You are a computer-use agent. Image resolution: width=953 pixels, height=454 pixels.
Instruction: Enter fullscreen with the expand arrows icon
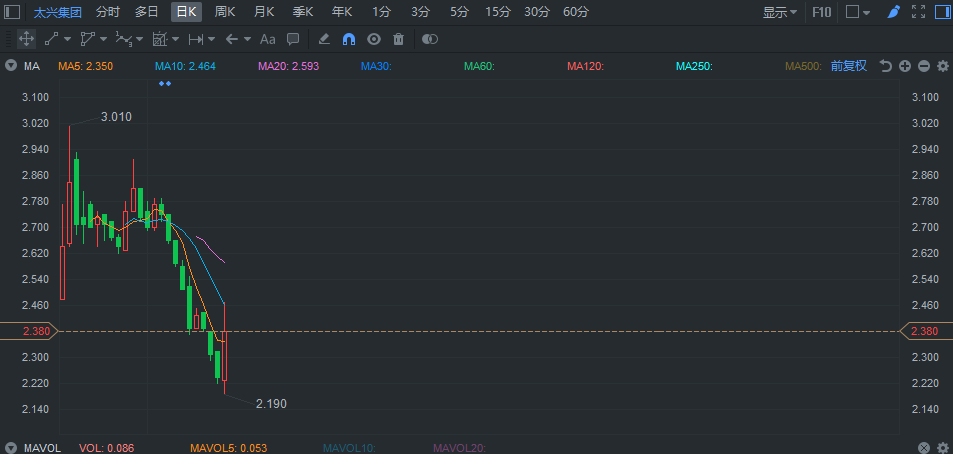(x=918, y=12)
